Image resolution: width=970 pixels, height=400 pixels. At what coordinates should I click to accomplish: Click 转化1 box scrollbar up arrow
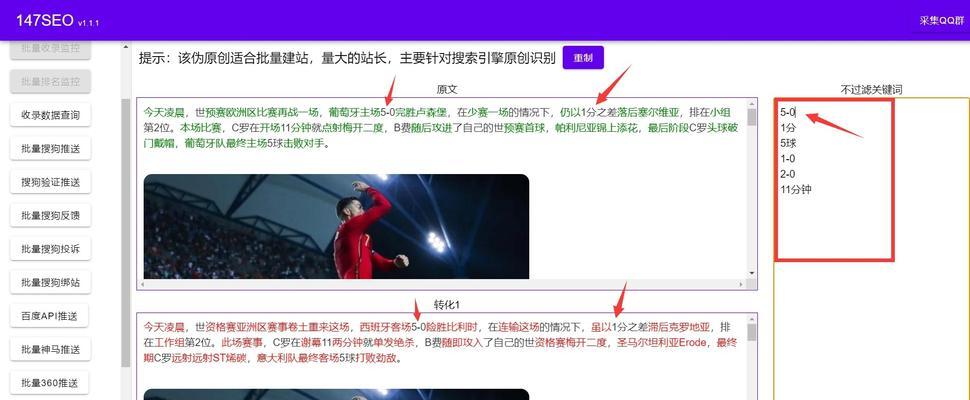(752, 318)
